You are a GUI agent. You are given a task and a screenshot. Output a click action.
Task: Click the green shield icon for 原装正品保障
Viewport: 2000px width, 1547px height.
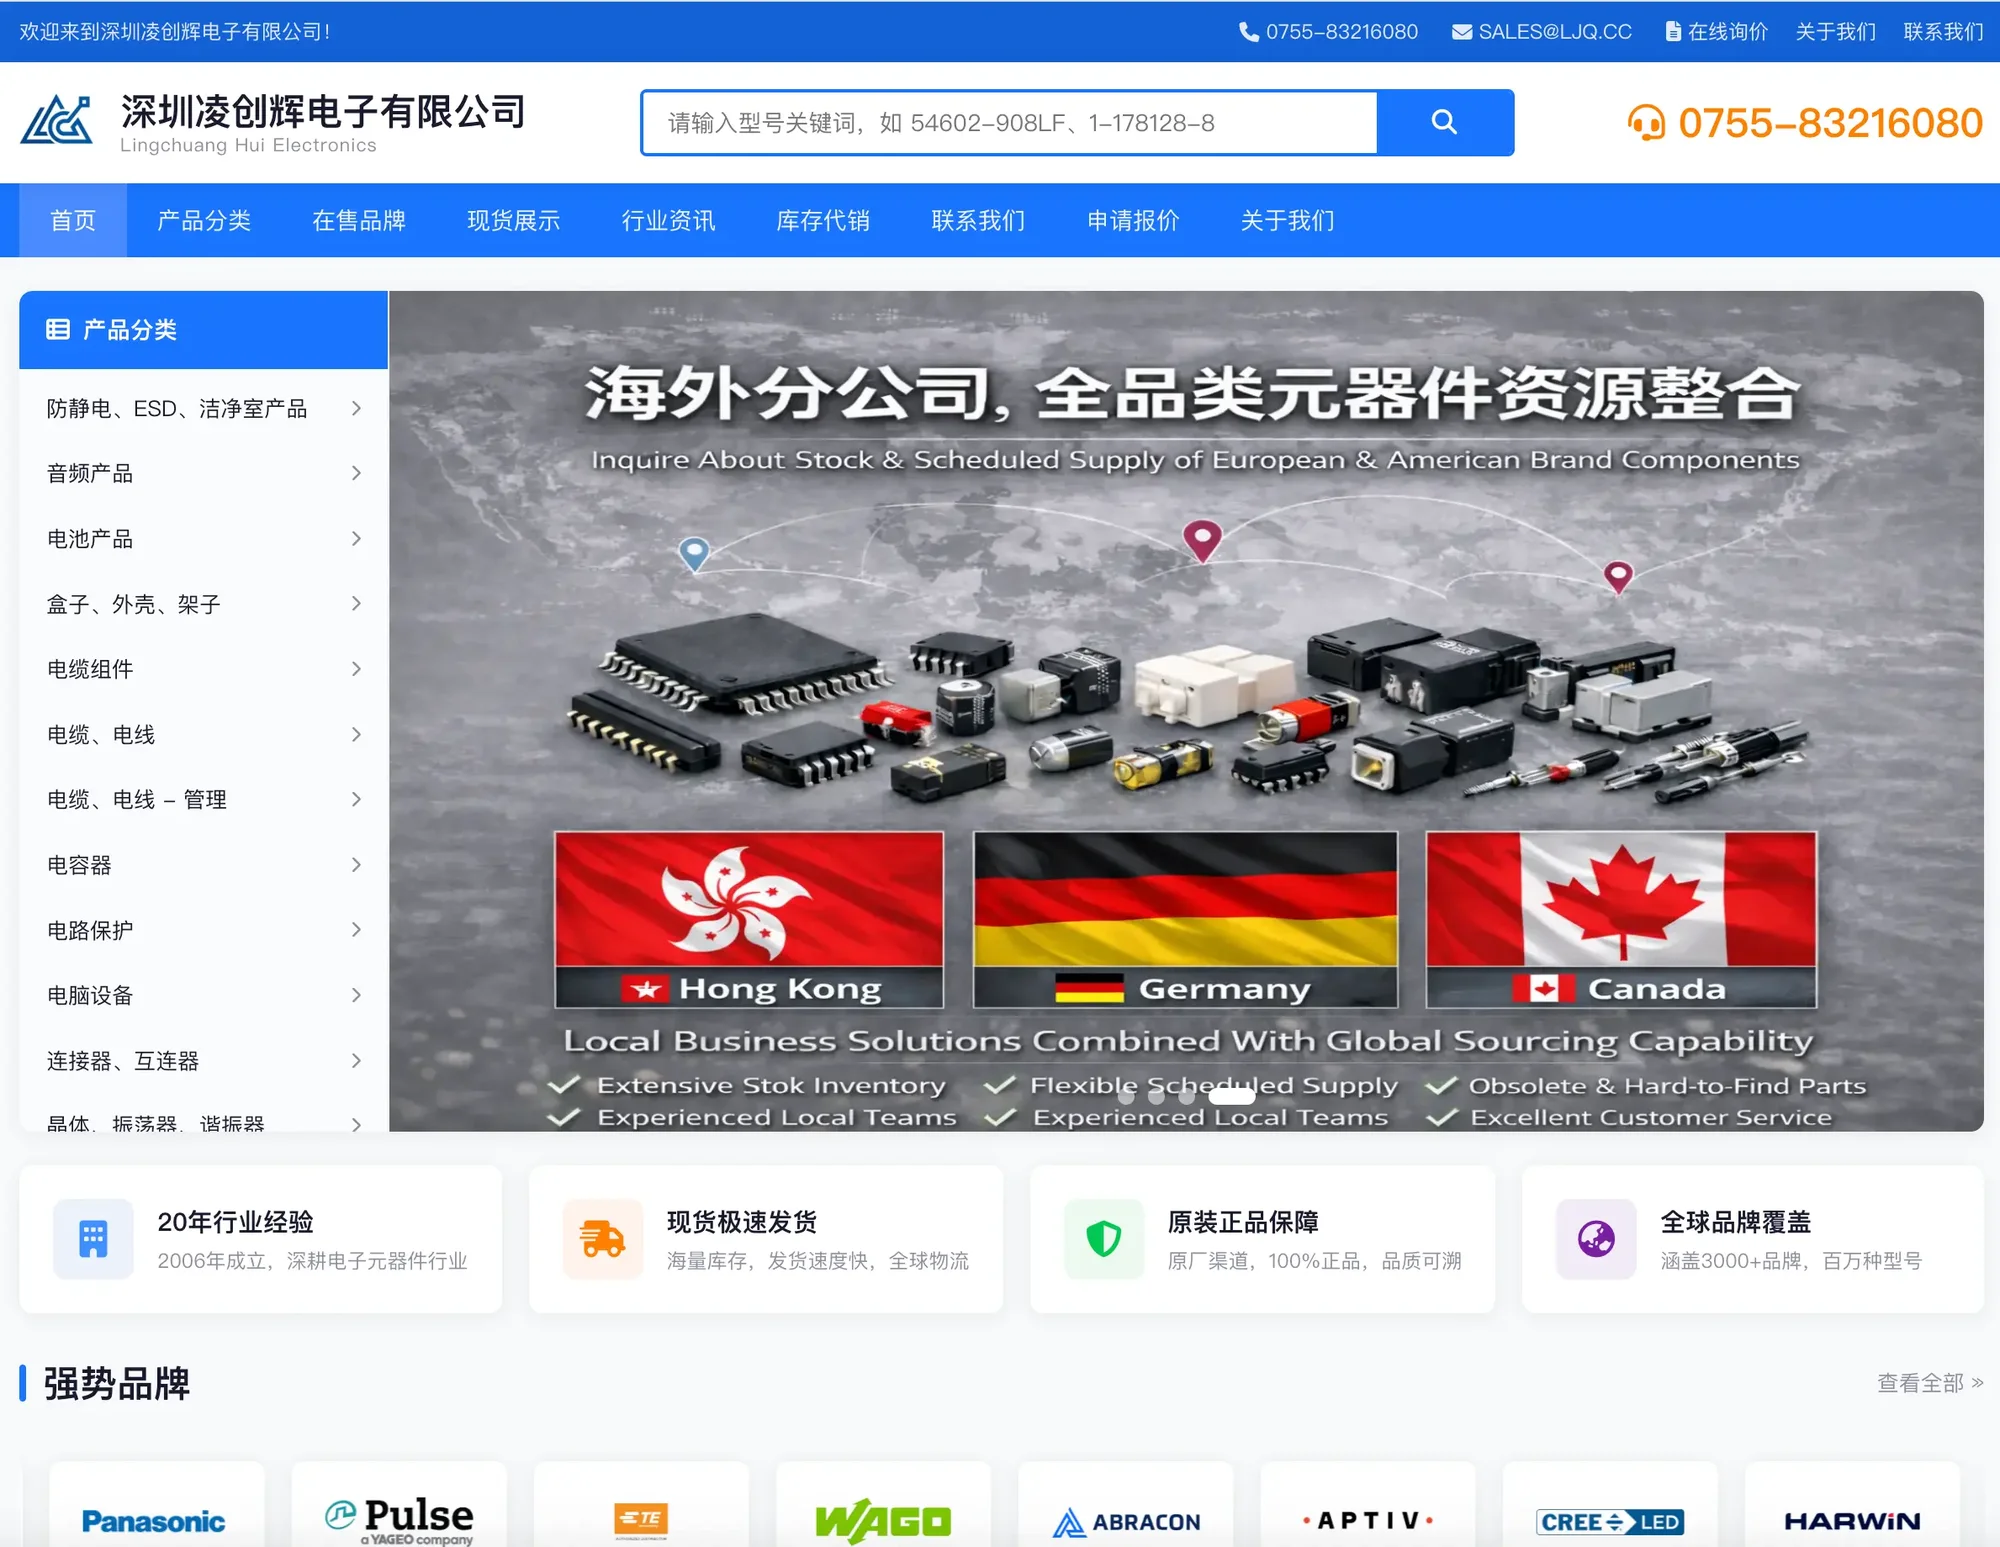tap(1104, 1239)
